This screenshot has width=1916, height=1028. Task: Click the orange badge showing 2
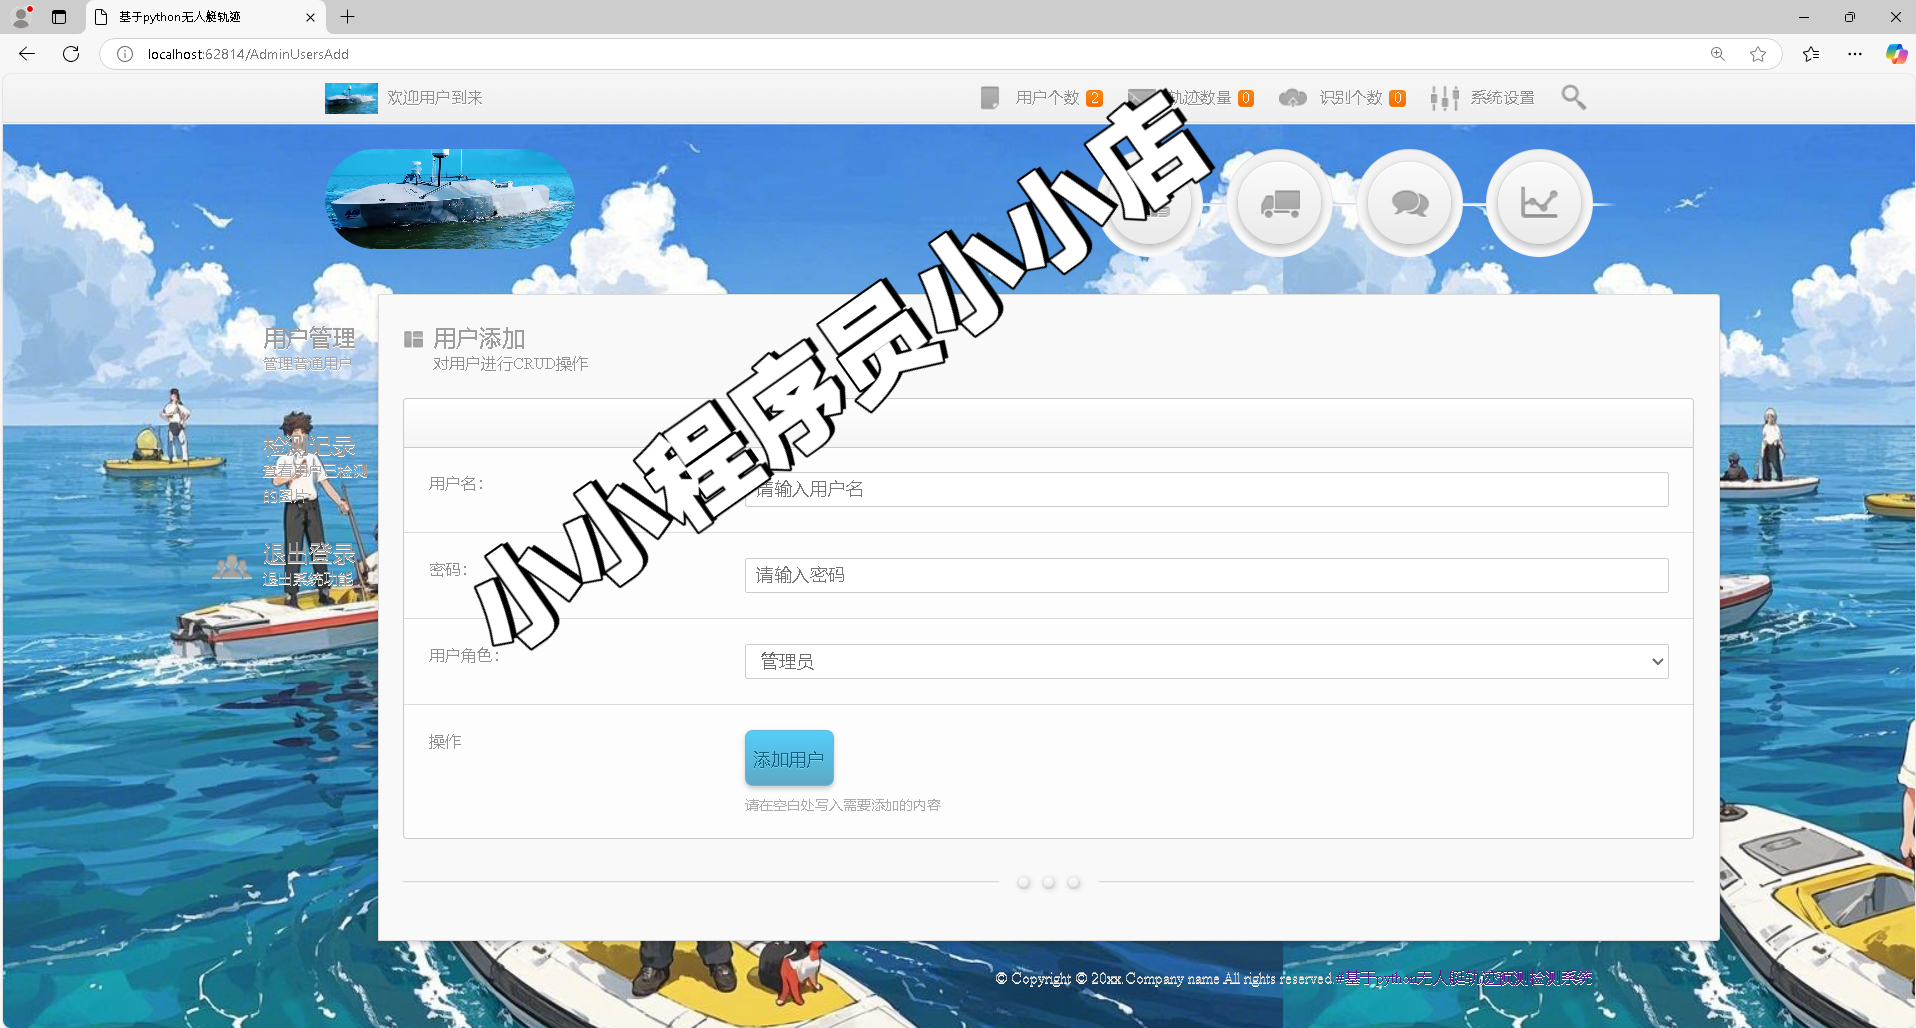point(1094,98)
